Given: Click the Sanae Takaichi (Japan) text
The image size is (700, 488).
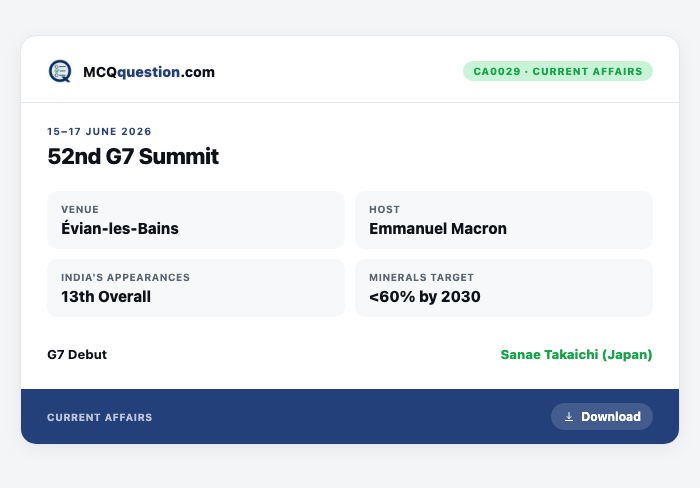Looking at the screenshot, I should click(576, 355).
